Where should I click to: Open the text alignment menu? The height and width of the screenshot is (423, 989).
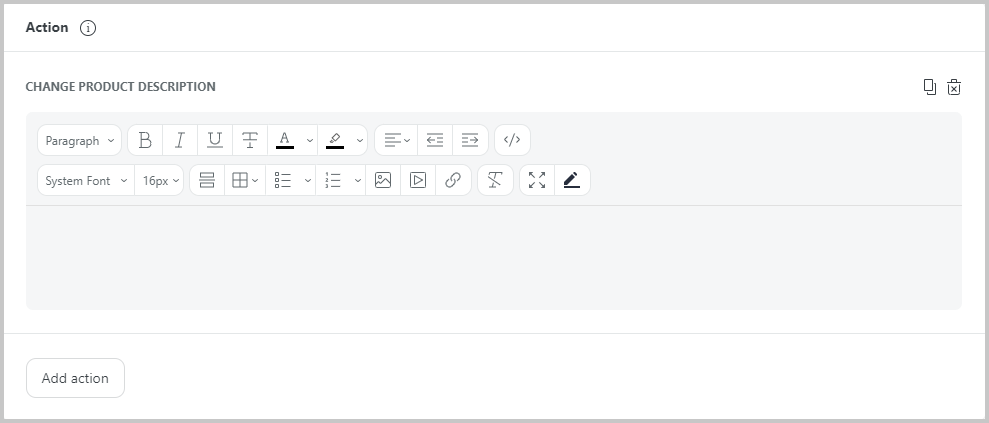click(397, 141)
